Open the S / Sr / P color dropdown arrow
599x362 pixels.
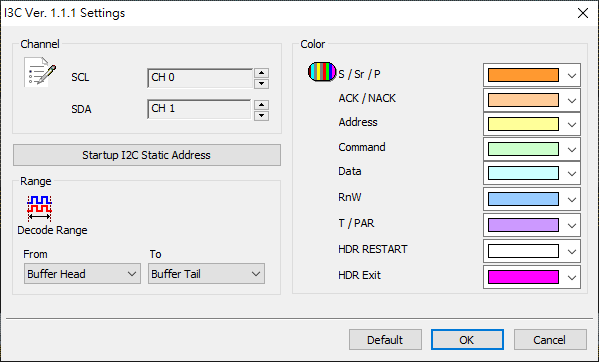click(571, 76)
